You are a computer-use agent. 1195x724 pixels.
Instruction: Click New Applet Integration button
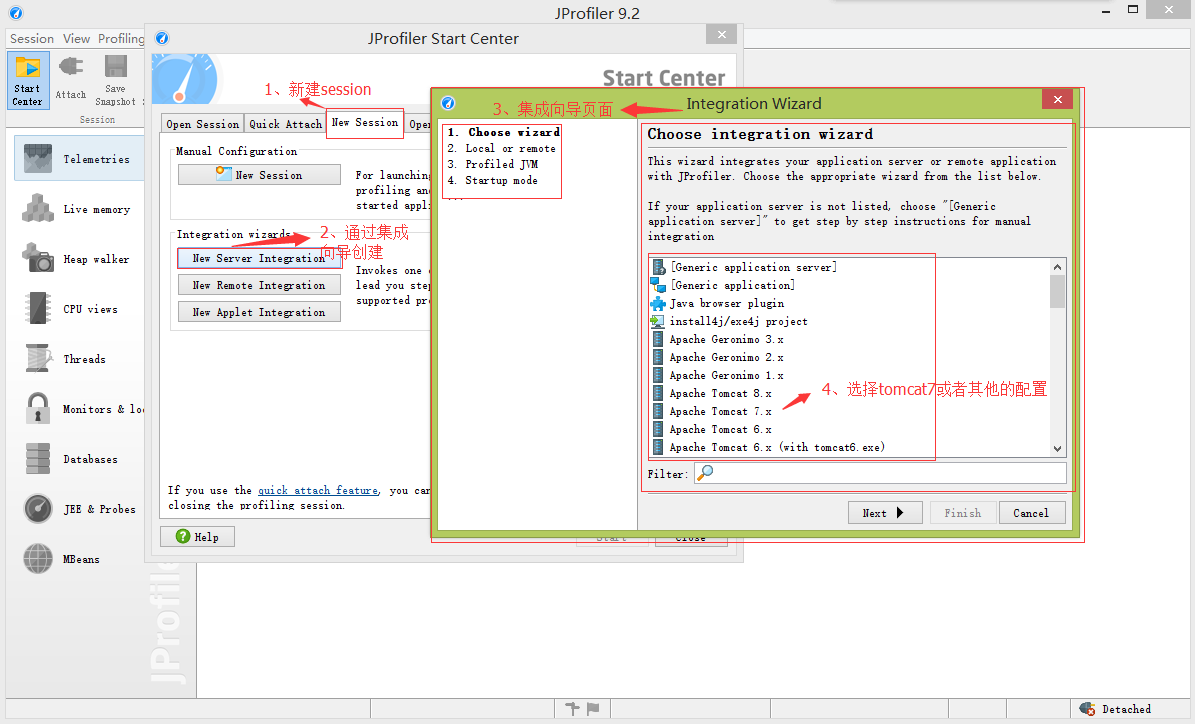pos(259,312)
